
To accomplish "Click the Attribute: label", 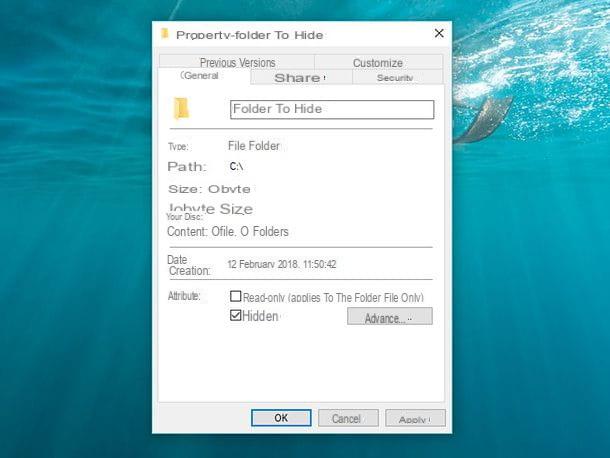I will pos(184,296).
